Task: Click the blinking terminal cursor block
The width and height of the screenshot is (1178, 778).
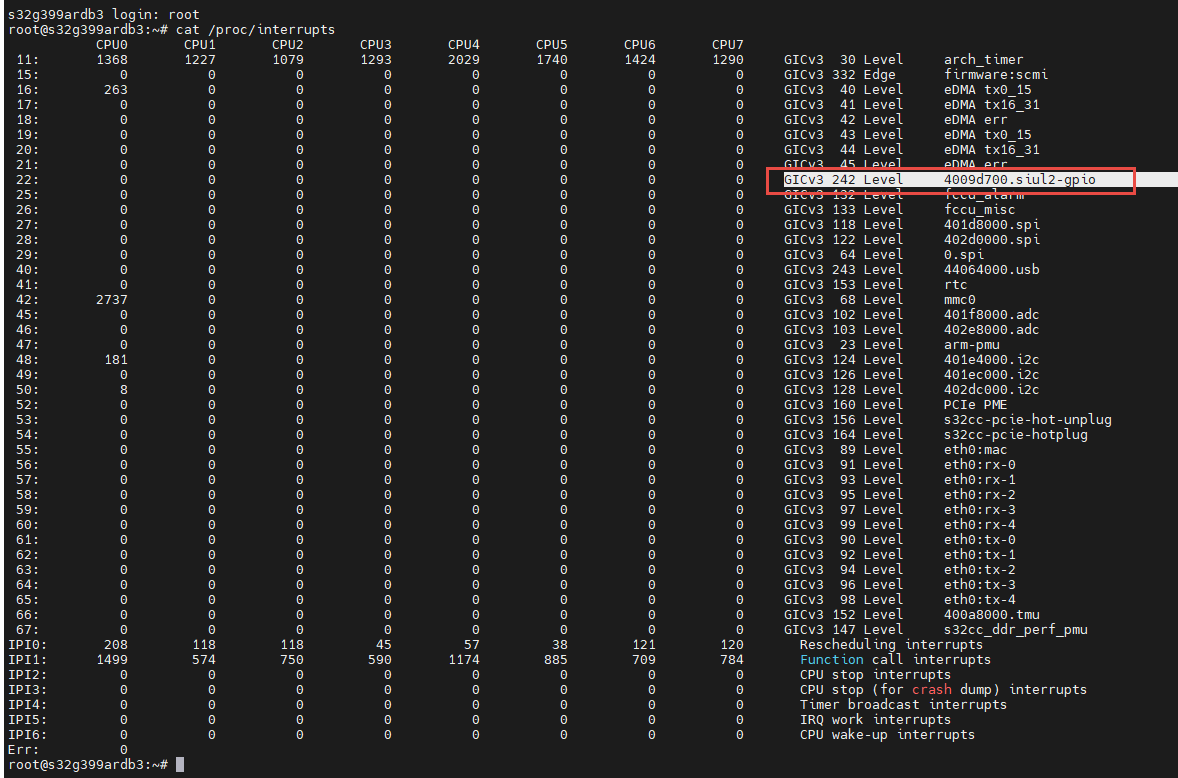Action: point(180,763)
